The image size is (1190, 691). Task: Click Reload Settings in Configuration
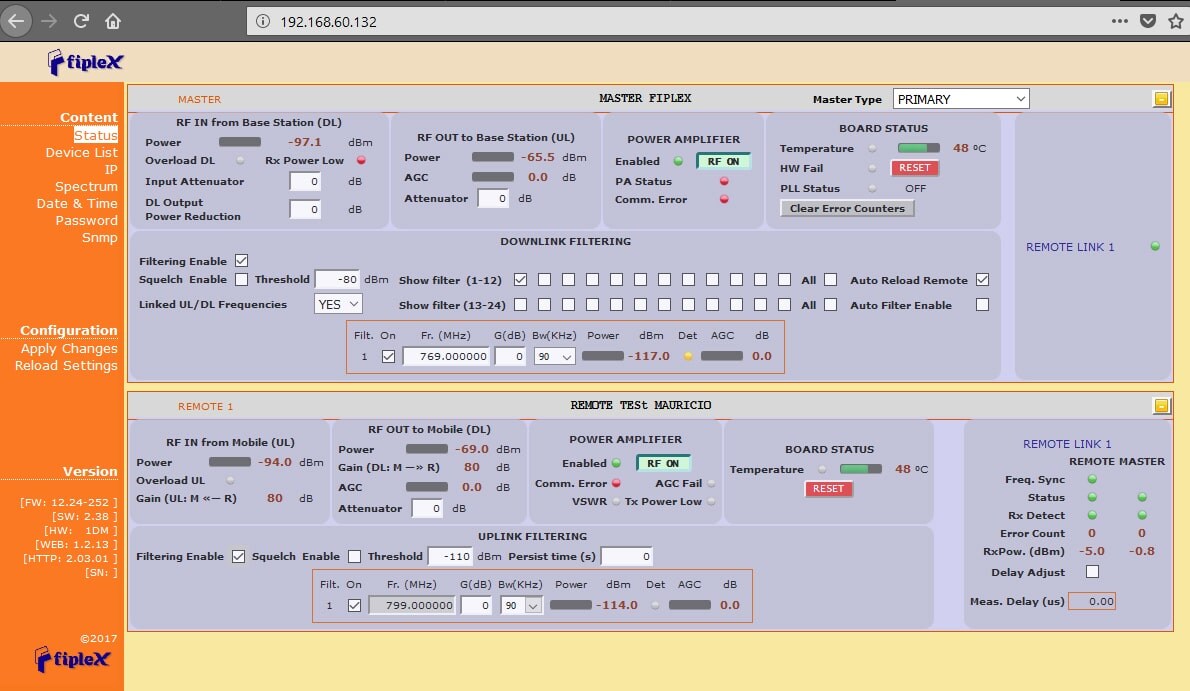pyautogui.click(x=66, y=365)
